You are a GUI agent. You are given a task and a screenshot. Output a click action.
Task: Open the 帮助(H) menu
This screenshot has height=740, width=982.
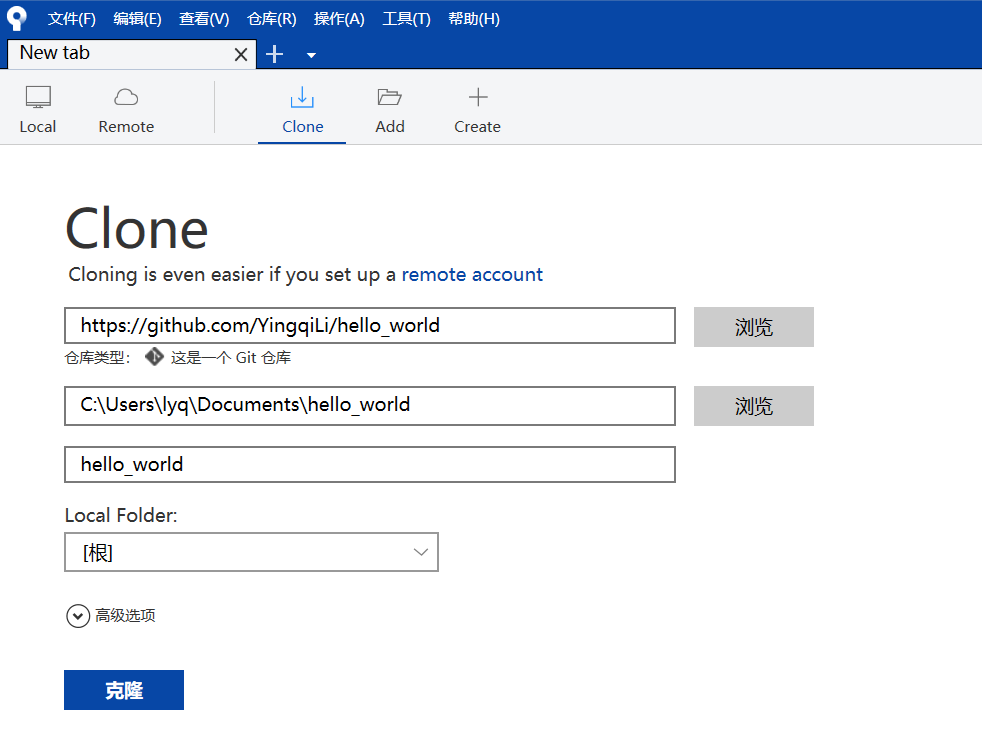click(473, 19)
